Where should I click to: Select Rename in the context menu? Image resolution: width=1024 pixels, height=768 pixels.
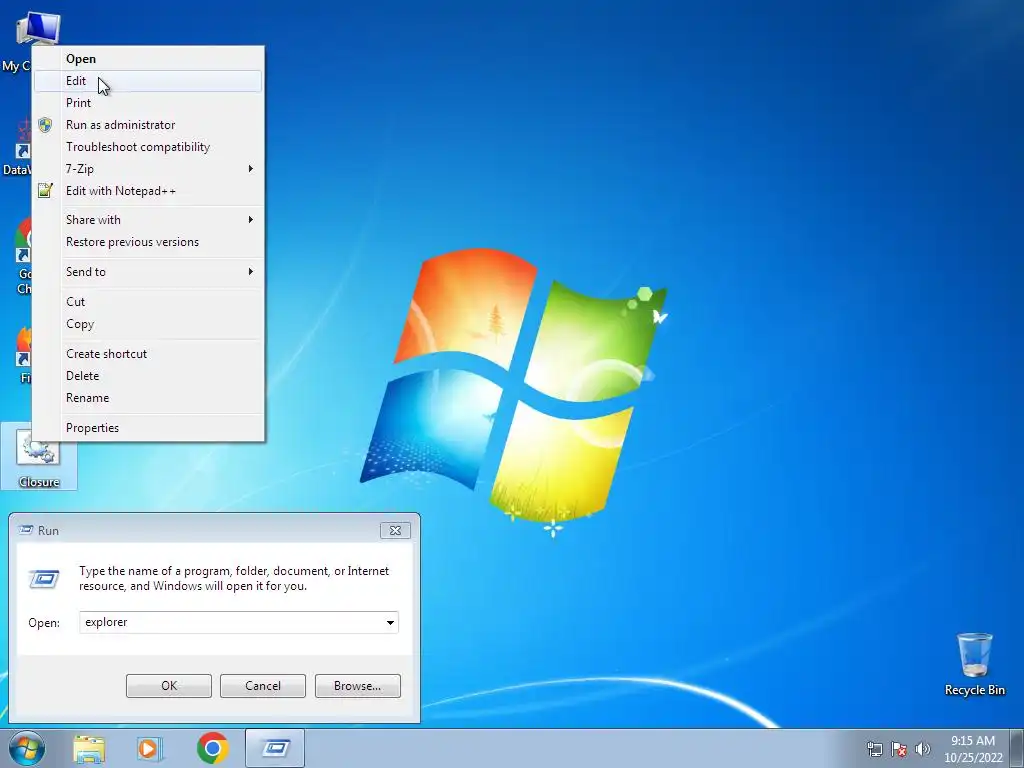[x=148, y=398]
